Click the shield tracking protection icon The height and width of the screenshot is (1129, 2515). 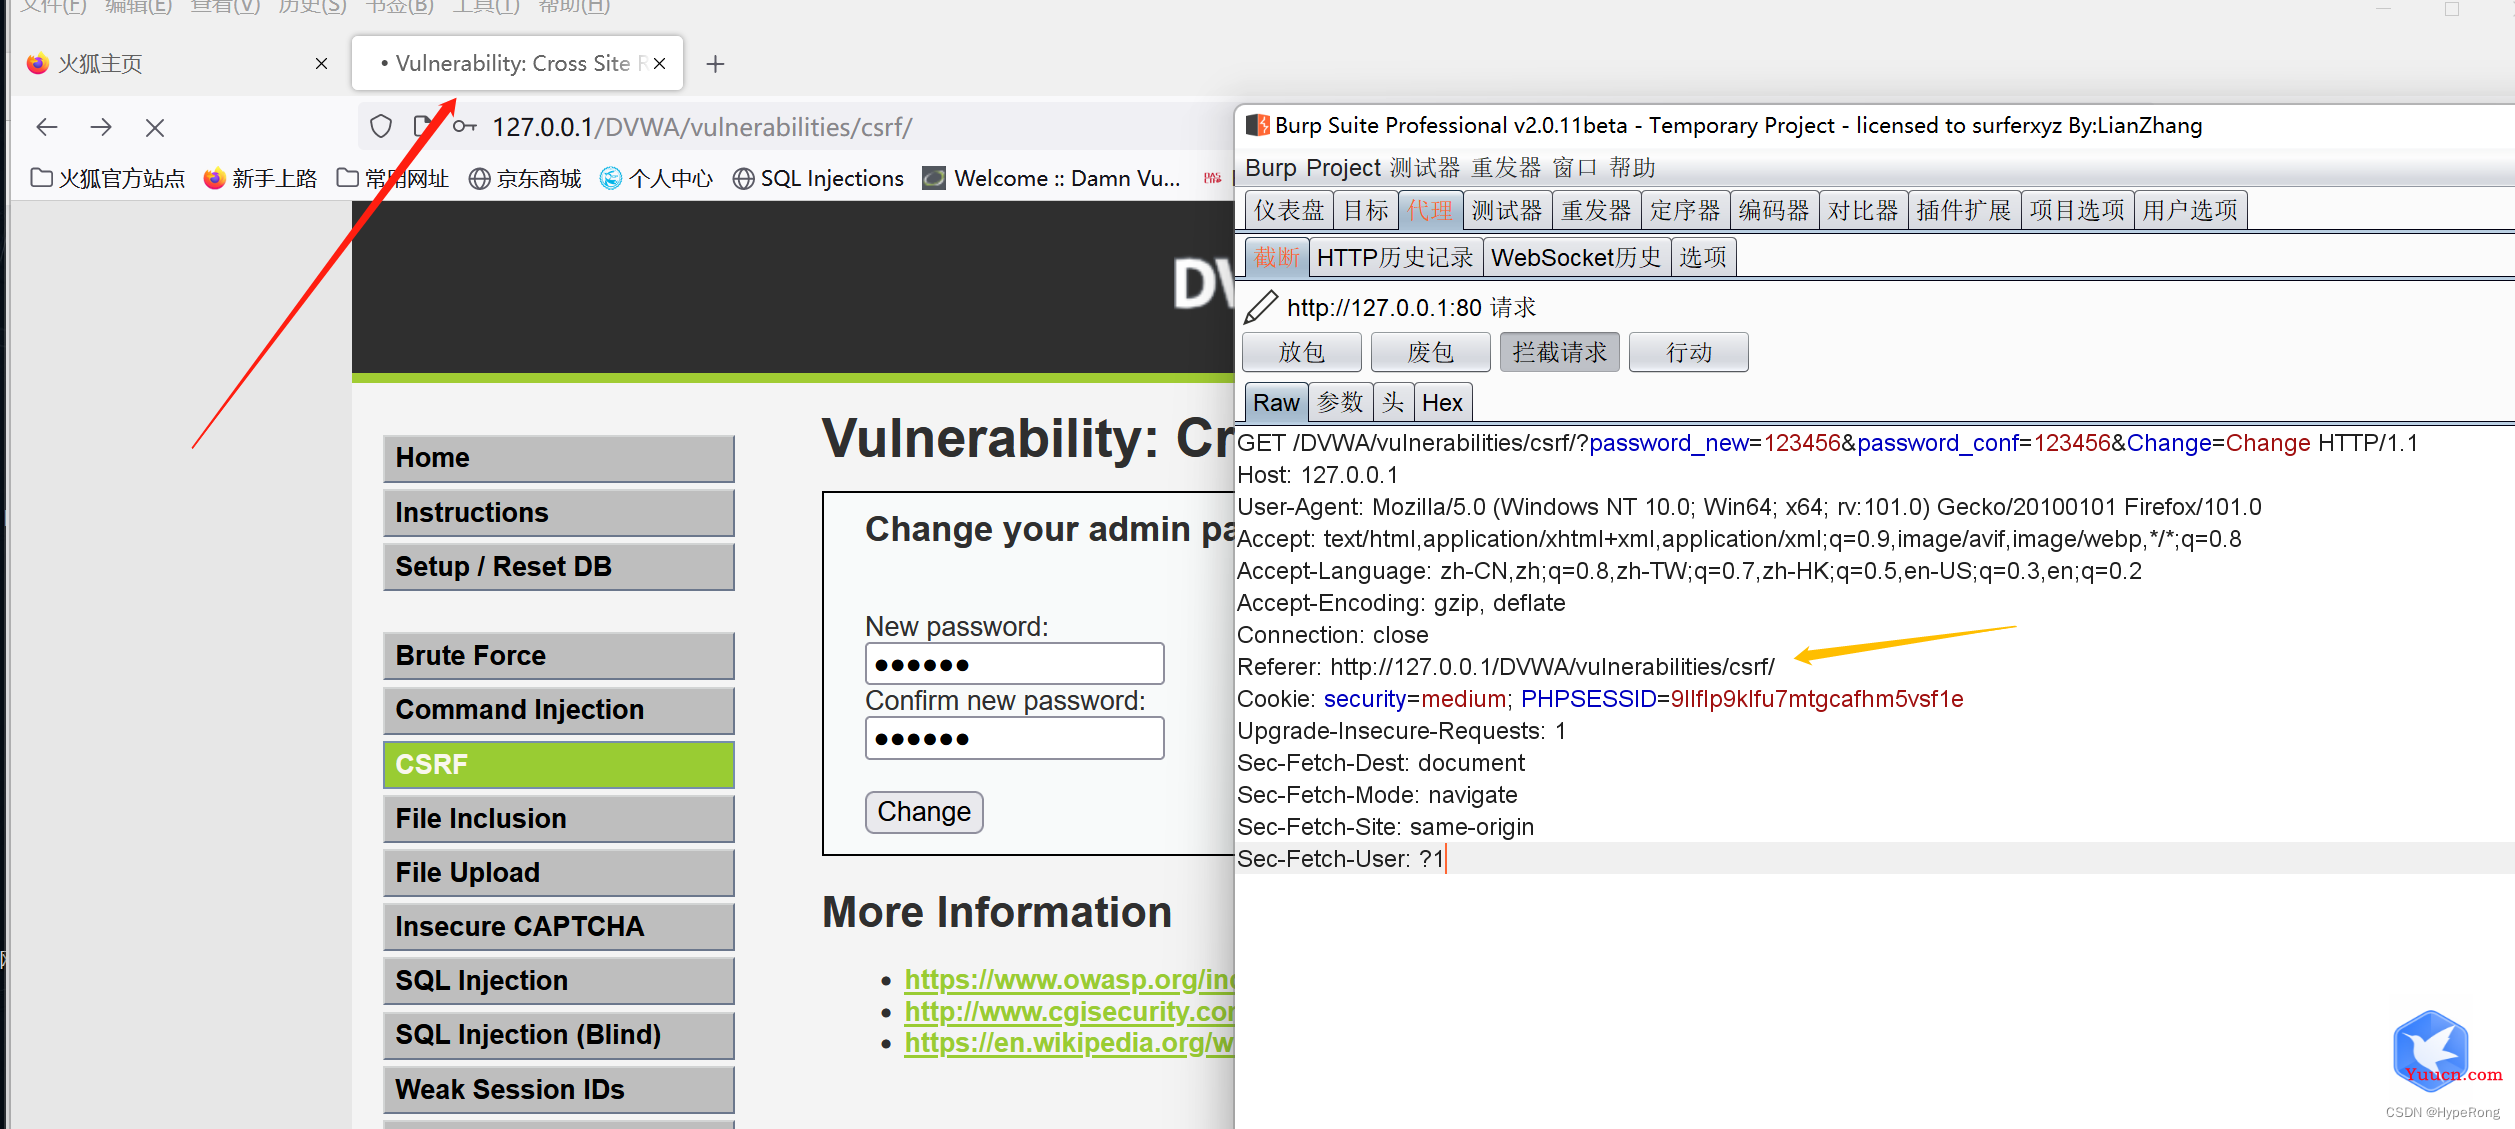click(381, 127)
